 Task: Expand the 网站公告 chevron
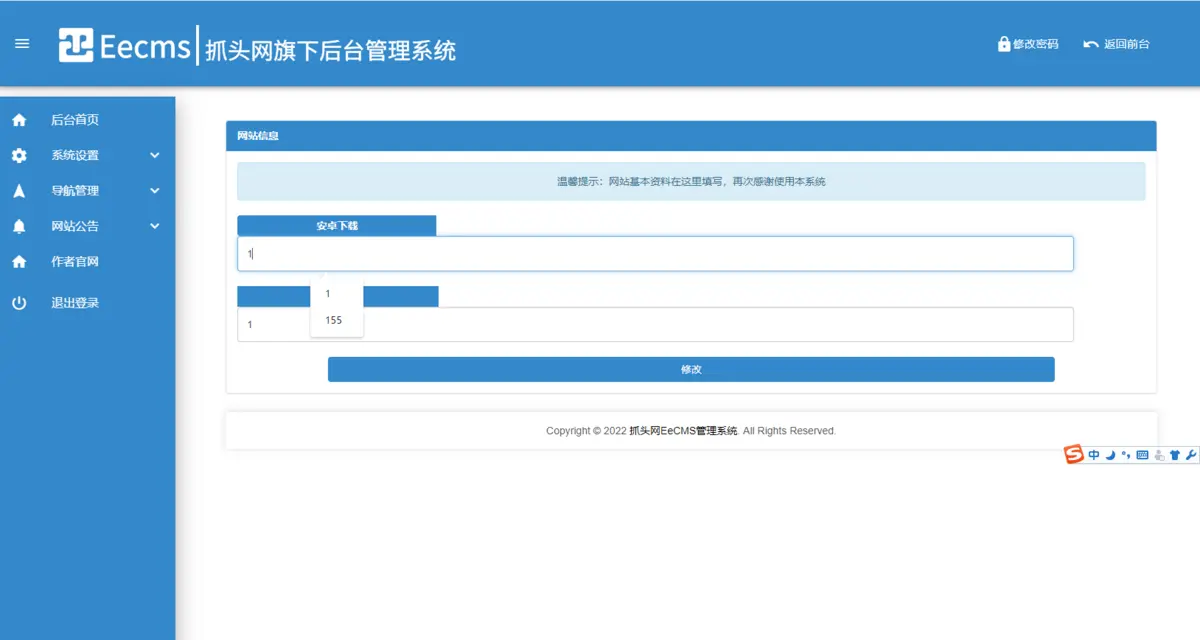pyautogui.click(x=155, y=227)
